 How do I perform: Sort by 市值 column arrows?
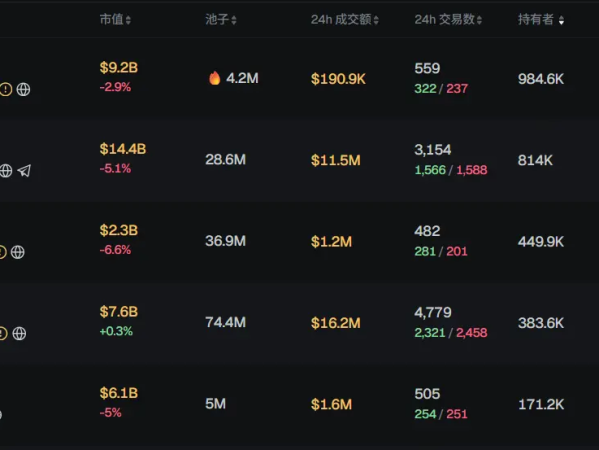pos(128,20)
